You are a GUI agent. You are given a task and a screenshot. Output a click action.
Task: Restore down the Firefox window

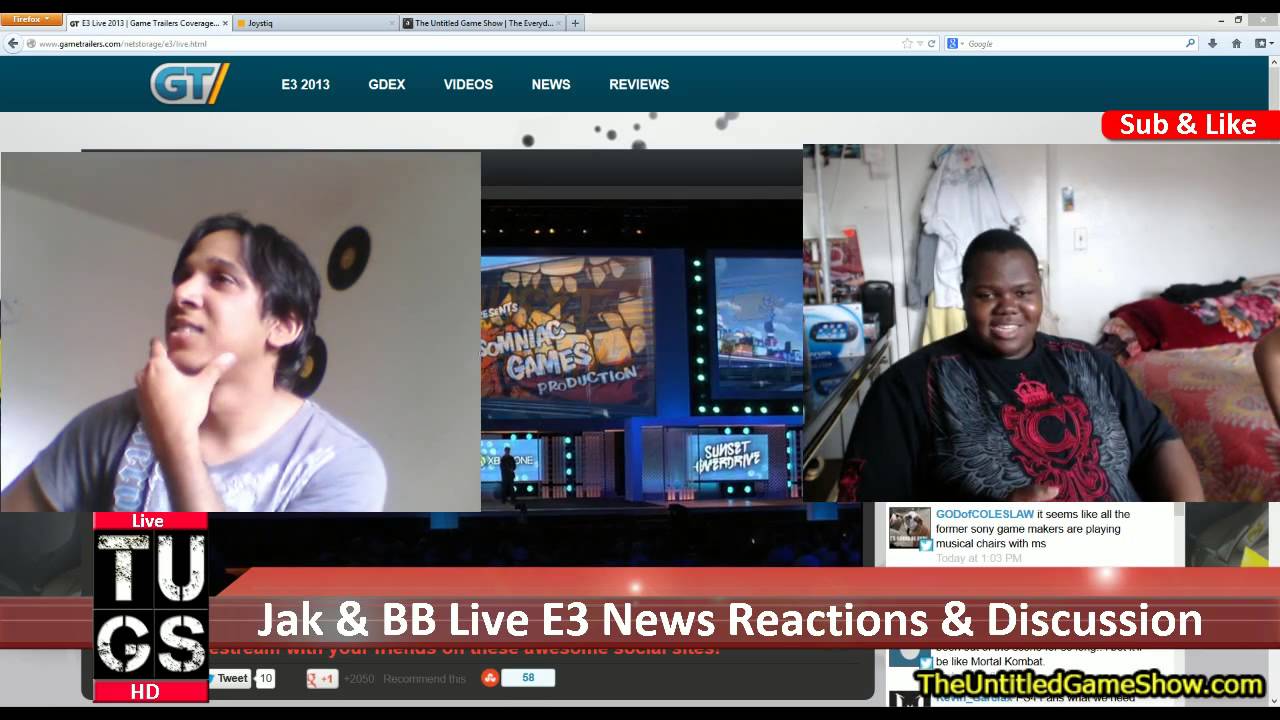[x=1238, y=20]
